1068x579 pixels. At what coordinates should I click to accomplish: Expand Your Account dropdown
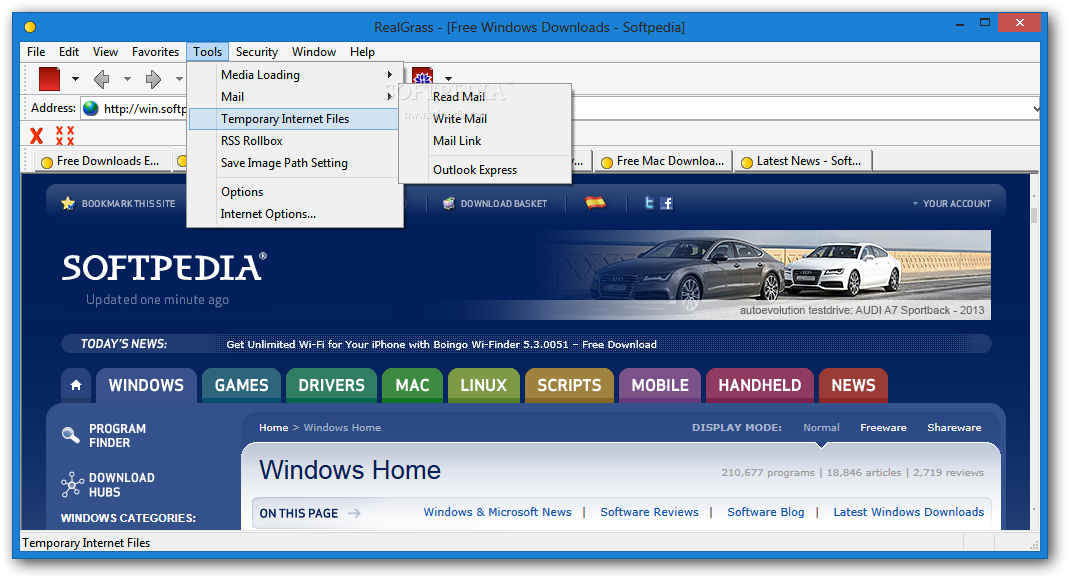(952, 204)
